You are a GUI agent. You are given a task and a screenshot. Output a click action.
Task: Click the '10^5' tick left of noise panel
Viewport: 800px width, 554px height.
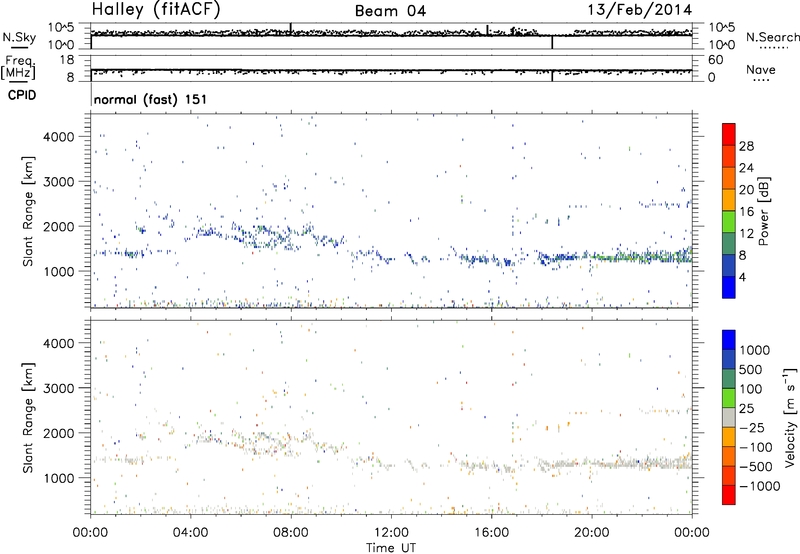(61, 28)
